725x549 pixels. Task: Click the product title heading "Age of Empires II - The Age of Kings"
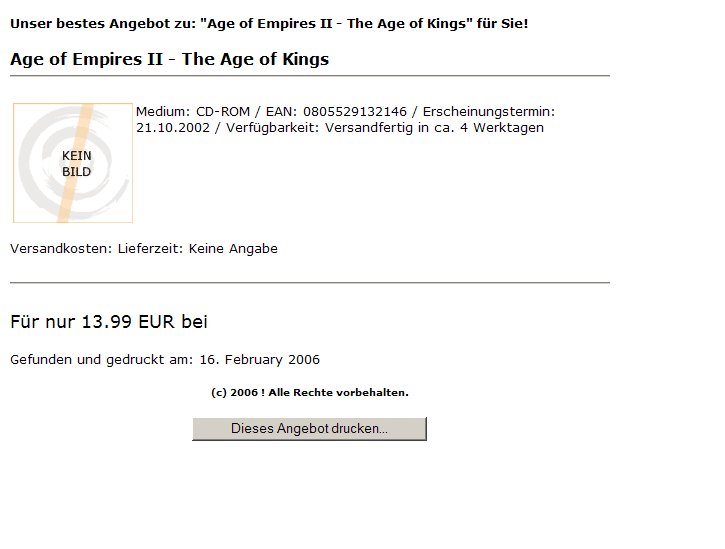coord(169,59)
